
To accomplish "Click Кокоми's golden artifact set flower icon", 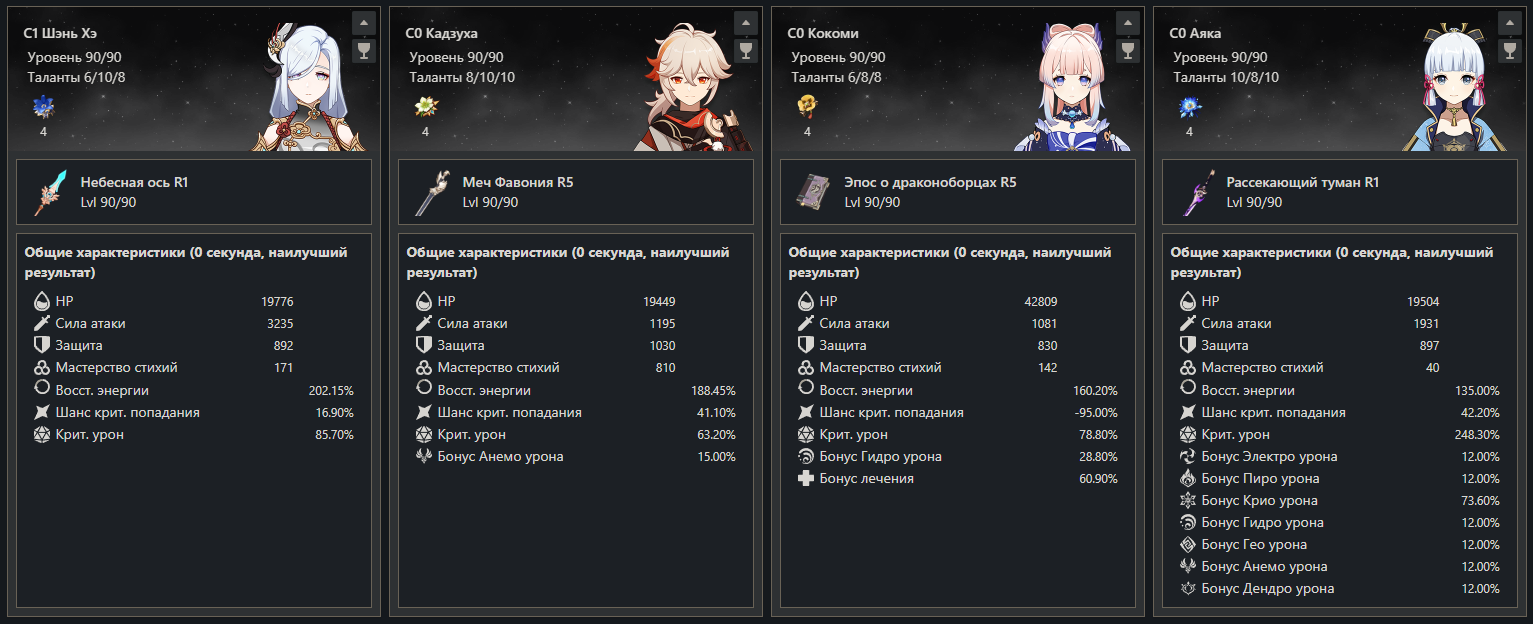I will point(807,106).
